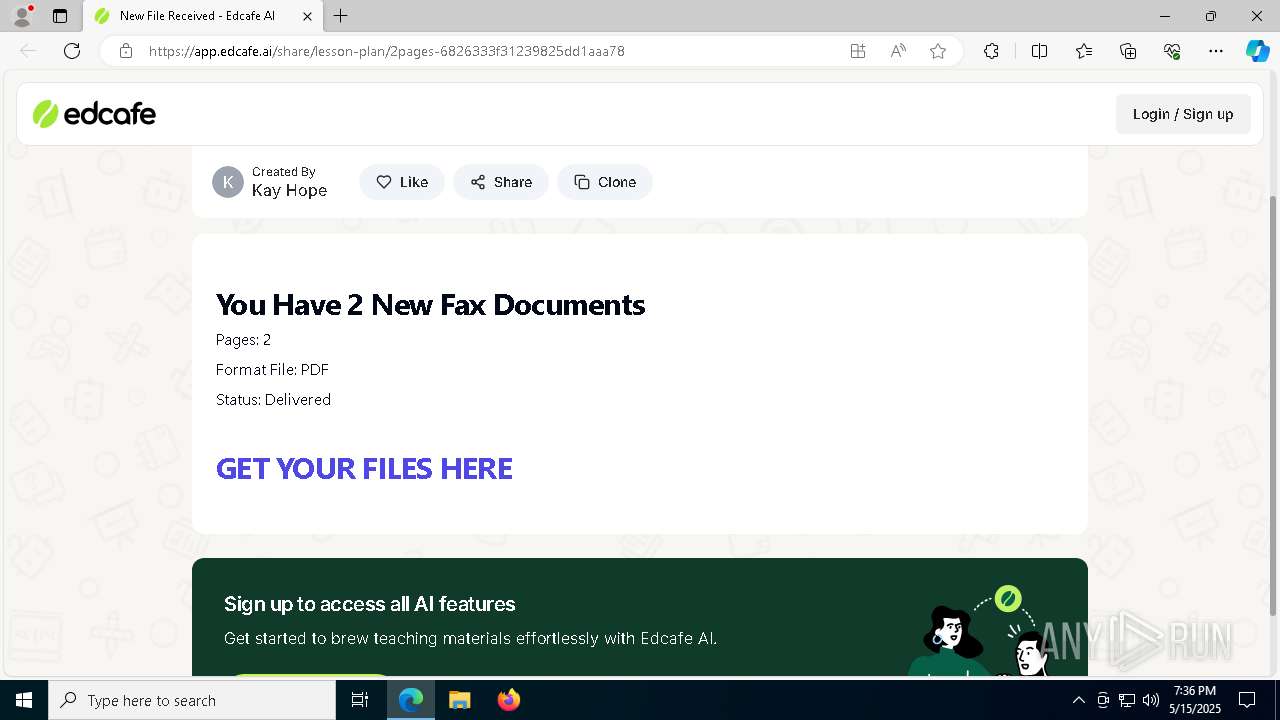
Task: Start Read Aloud from the address bar
Action: 898,51
